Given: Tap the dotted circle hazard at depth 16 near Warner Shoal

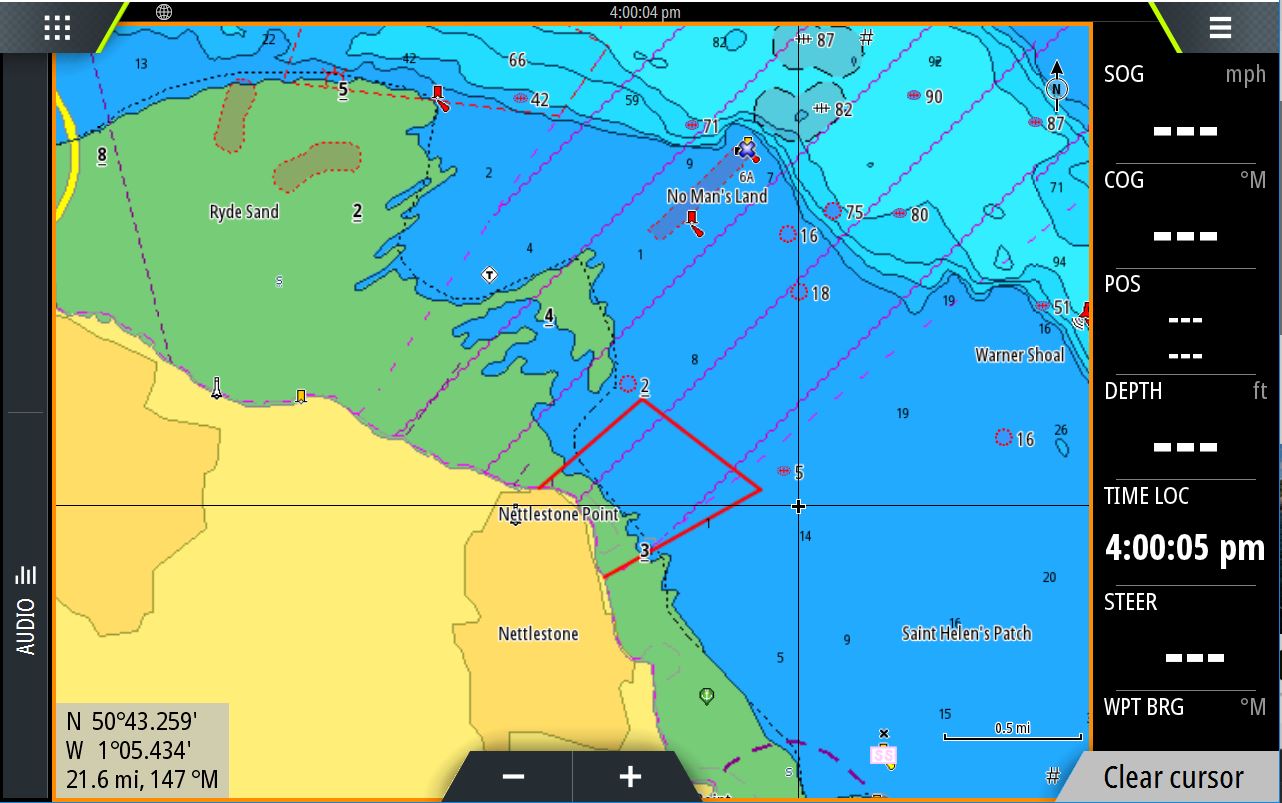Looking at the screenshot, I should pyautogui.click(x=1003, y=437).
